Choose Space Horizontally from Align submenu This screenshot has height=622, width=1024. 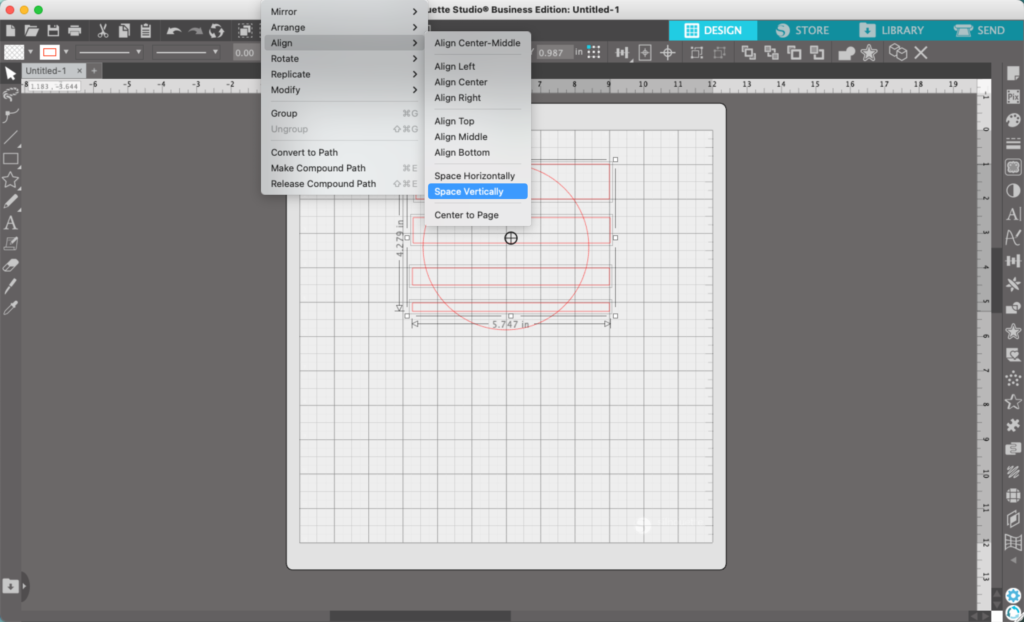(x=477, y=176)
